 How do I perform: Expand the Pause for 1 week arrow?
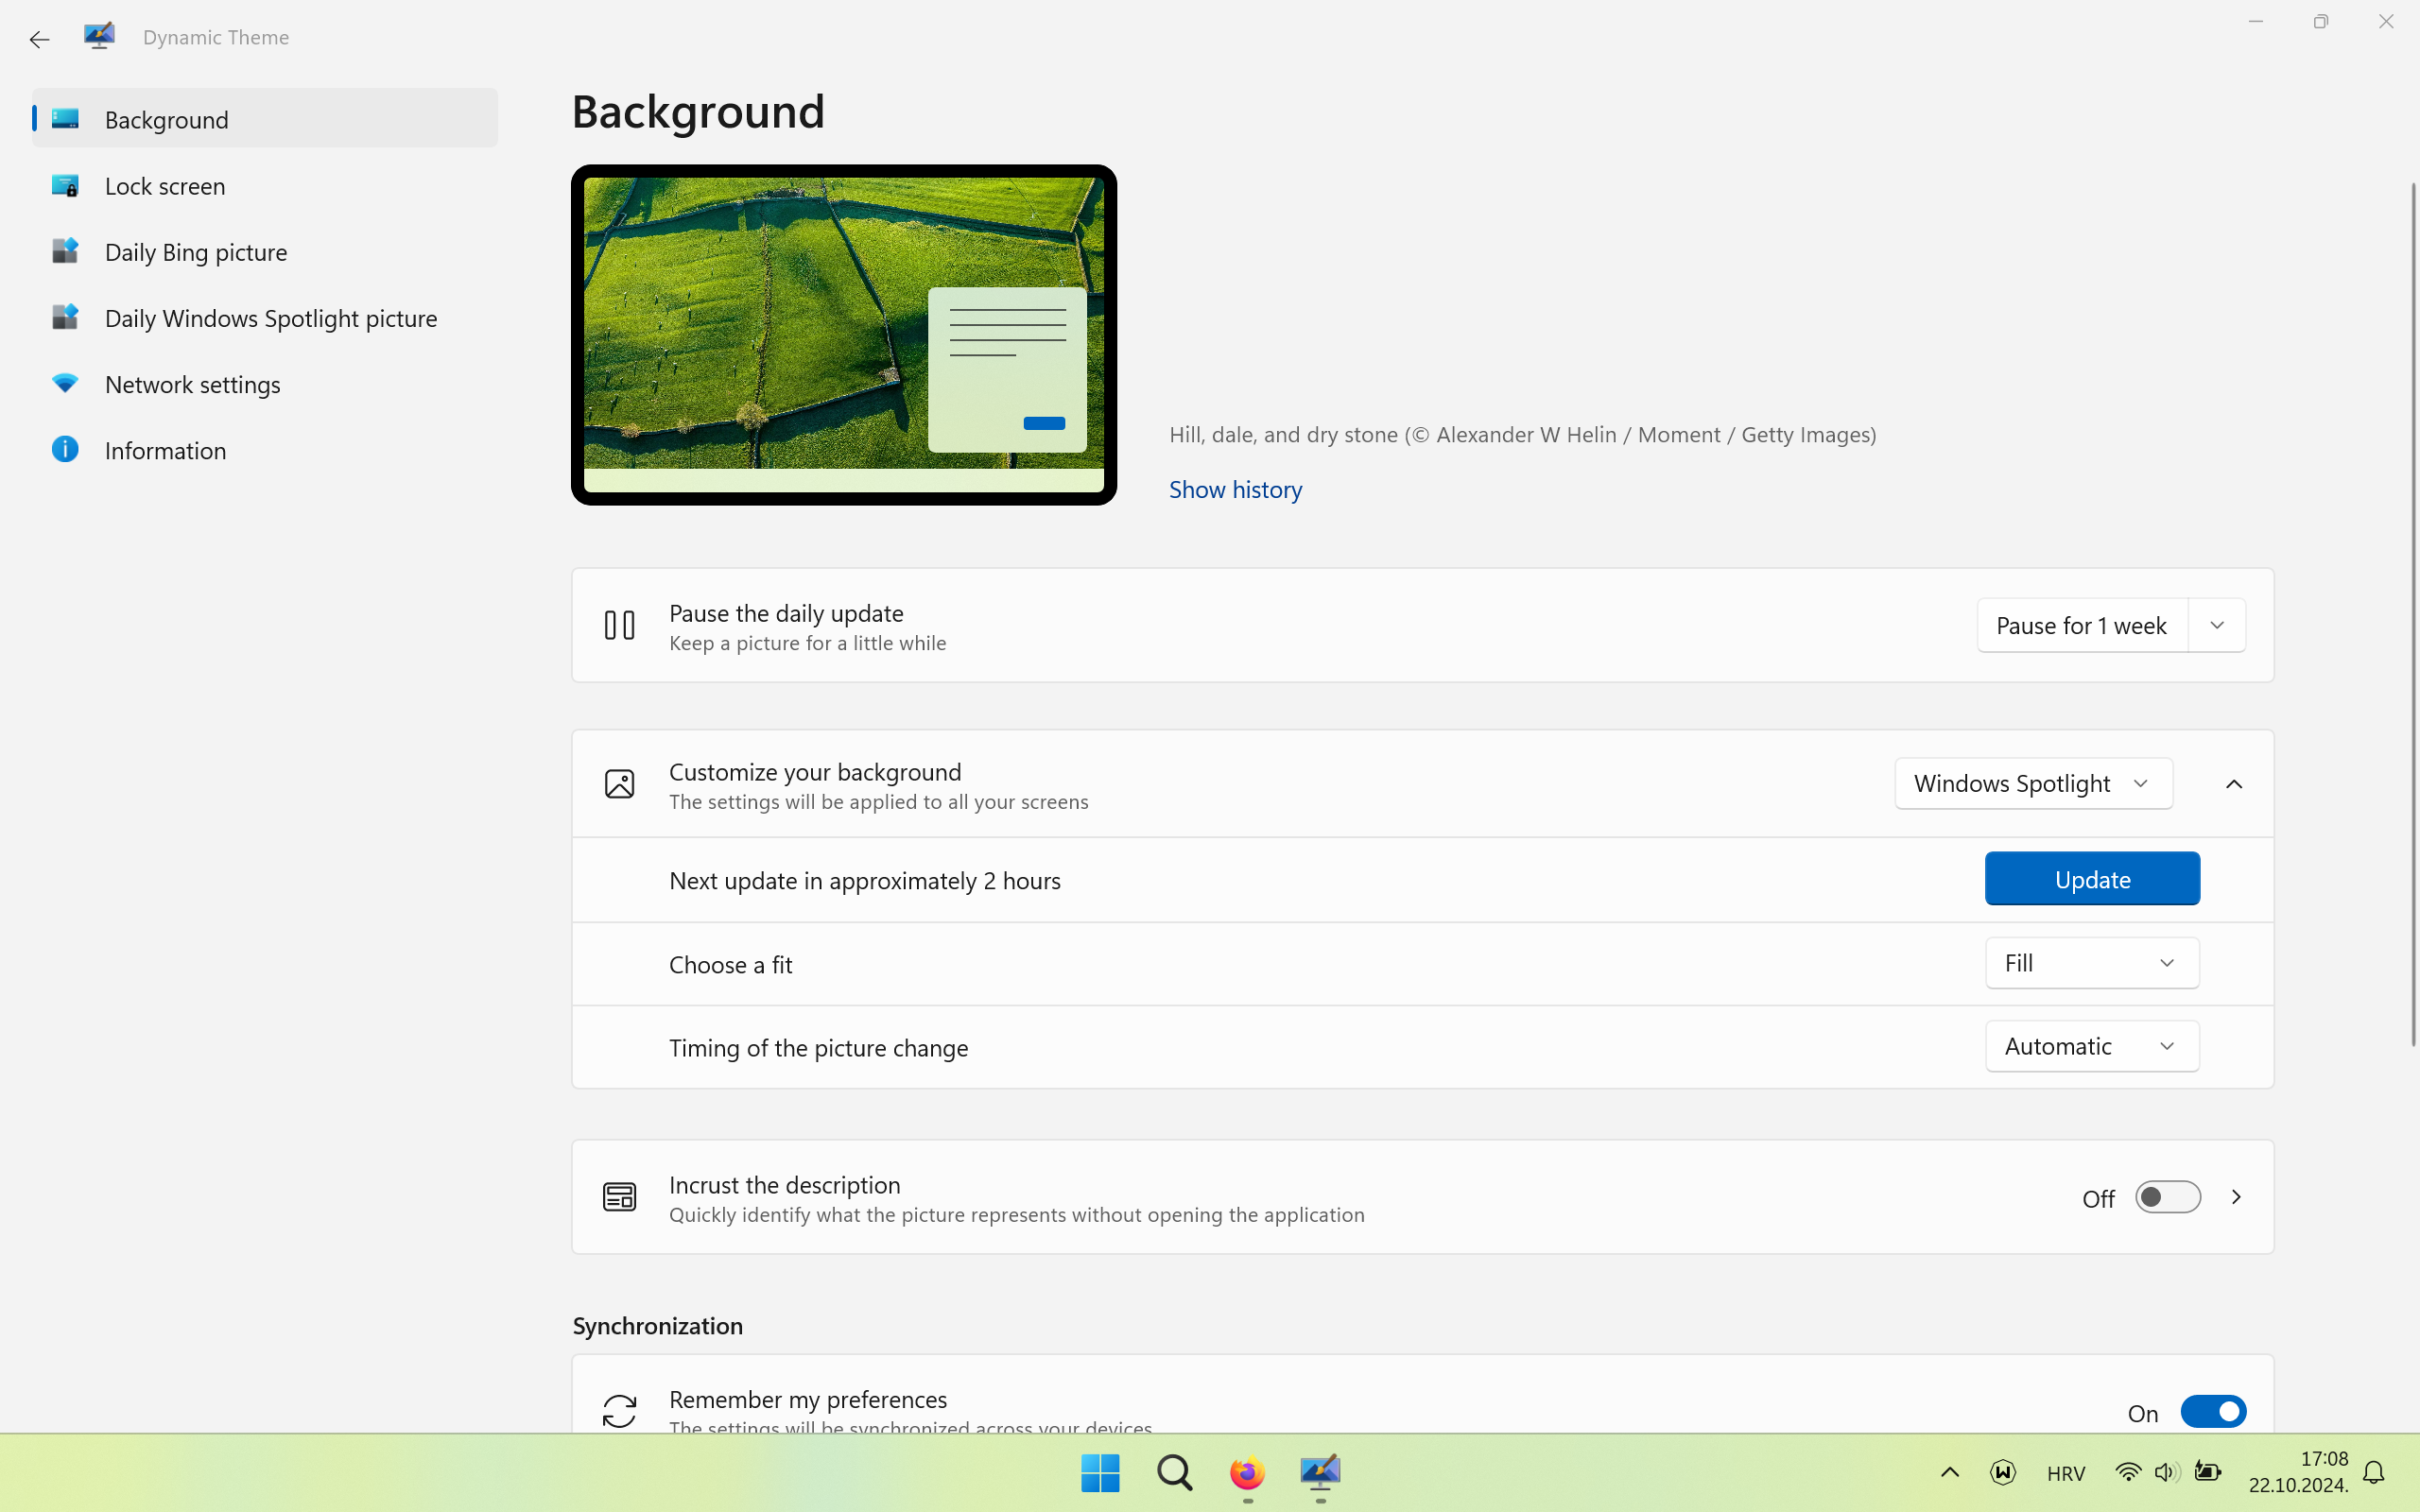click(x=2216, y=625)
